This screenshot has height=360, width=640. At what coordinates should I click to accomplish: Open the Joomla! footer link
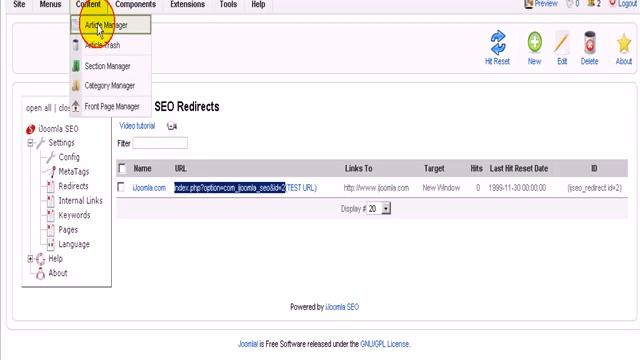[248, 344]
